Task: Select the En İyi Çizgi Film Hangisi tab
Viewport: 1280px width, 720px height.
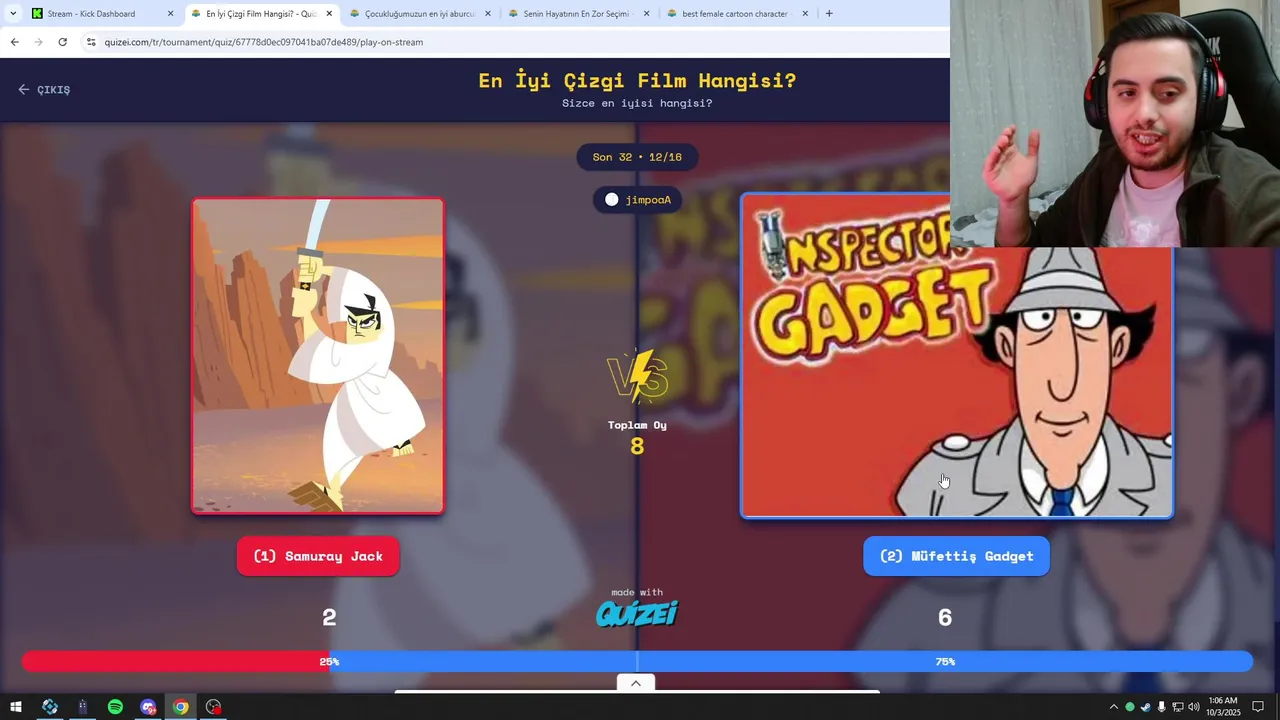Action: (262, 13)
